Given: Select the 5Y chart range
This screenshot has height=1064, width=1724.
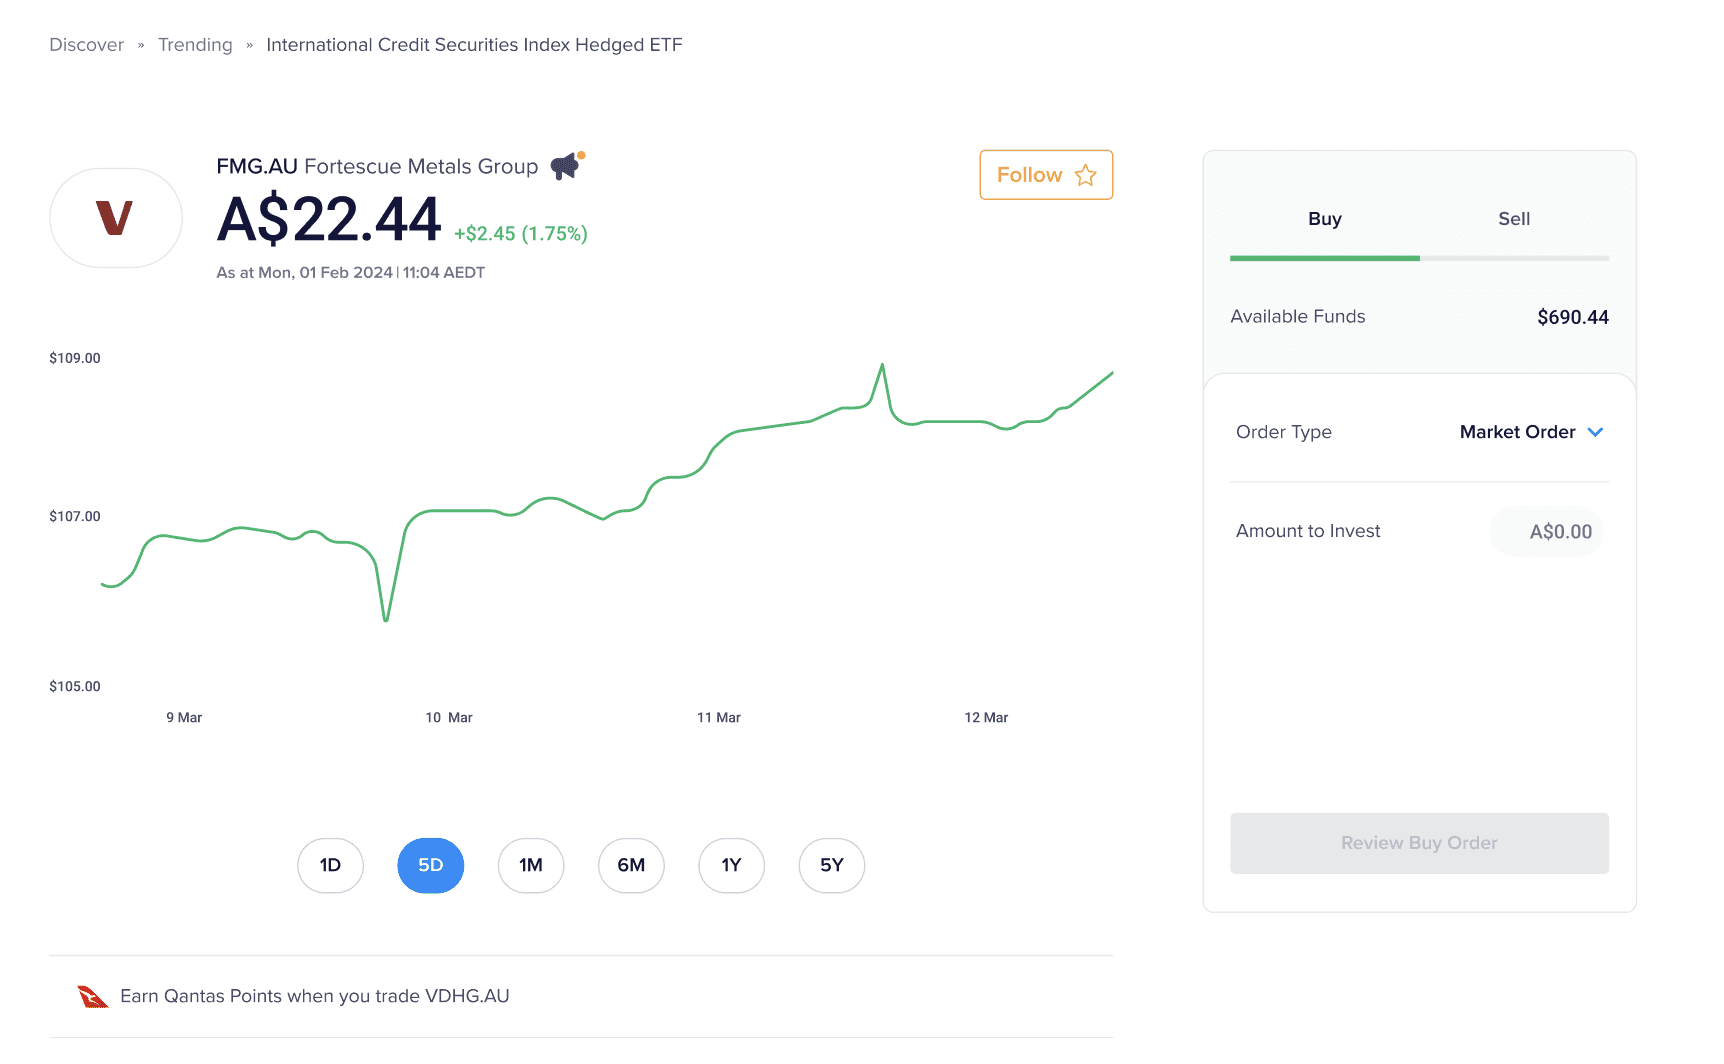Looking at the screenshot, I should (832, 865).
